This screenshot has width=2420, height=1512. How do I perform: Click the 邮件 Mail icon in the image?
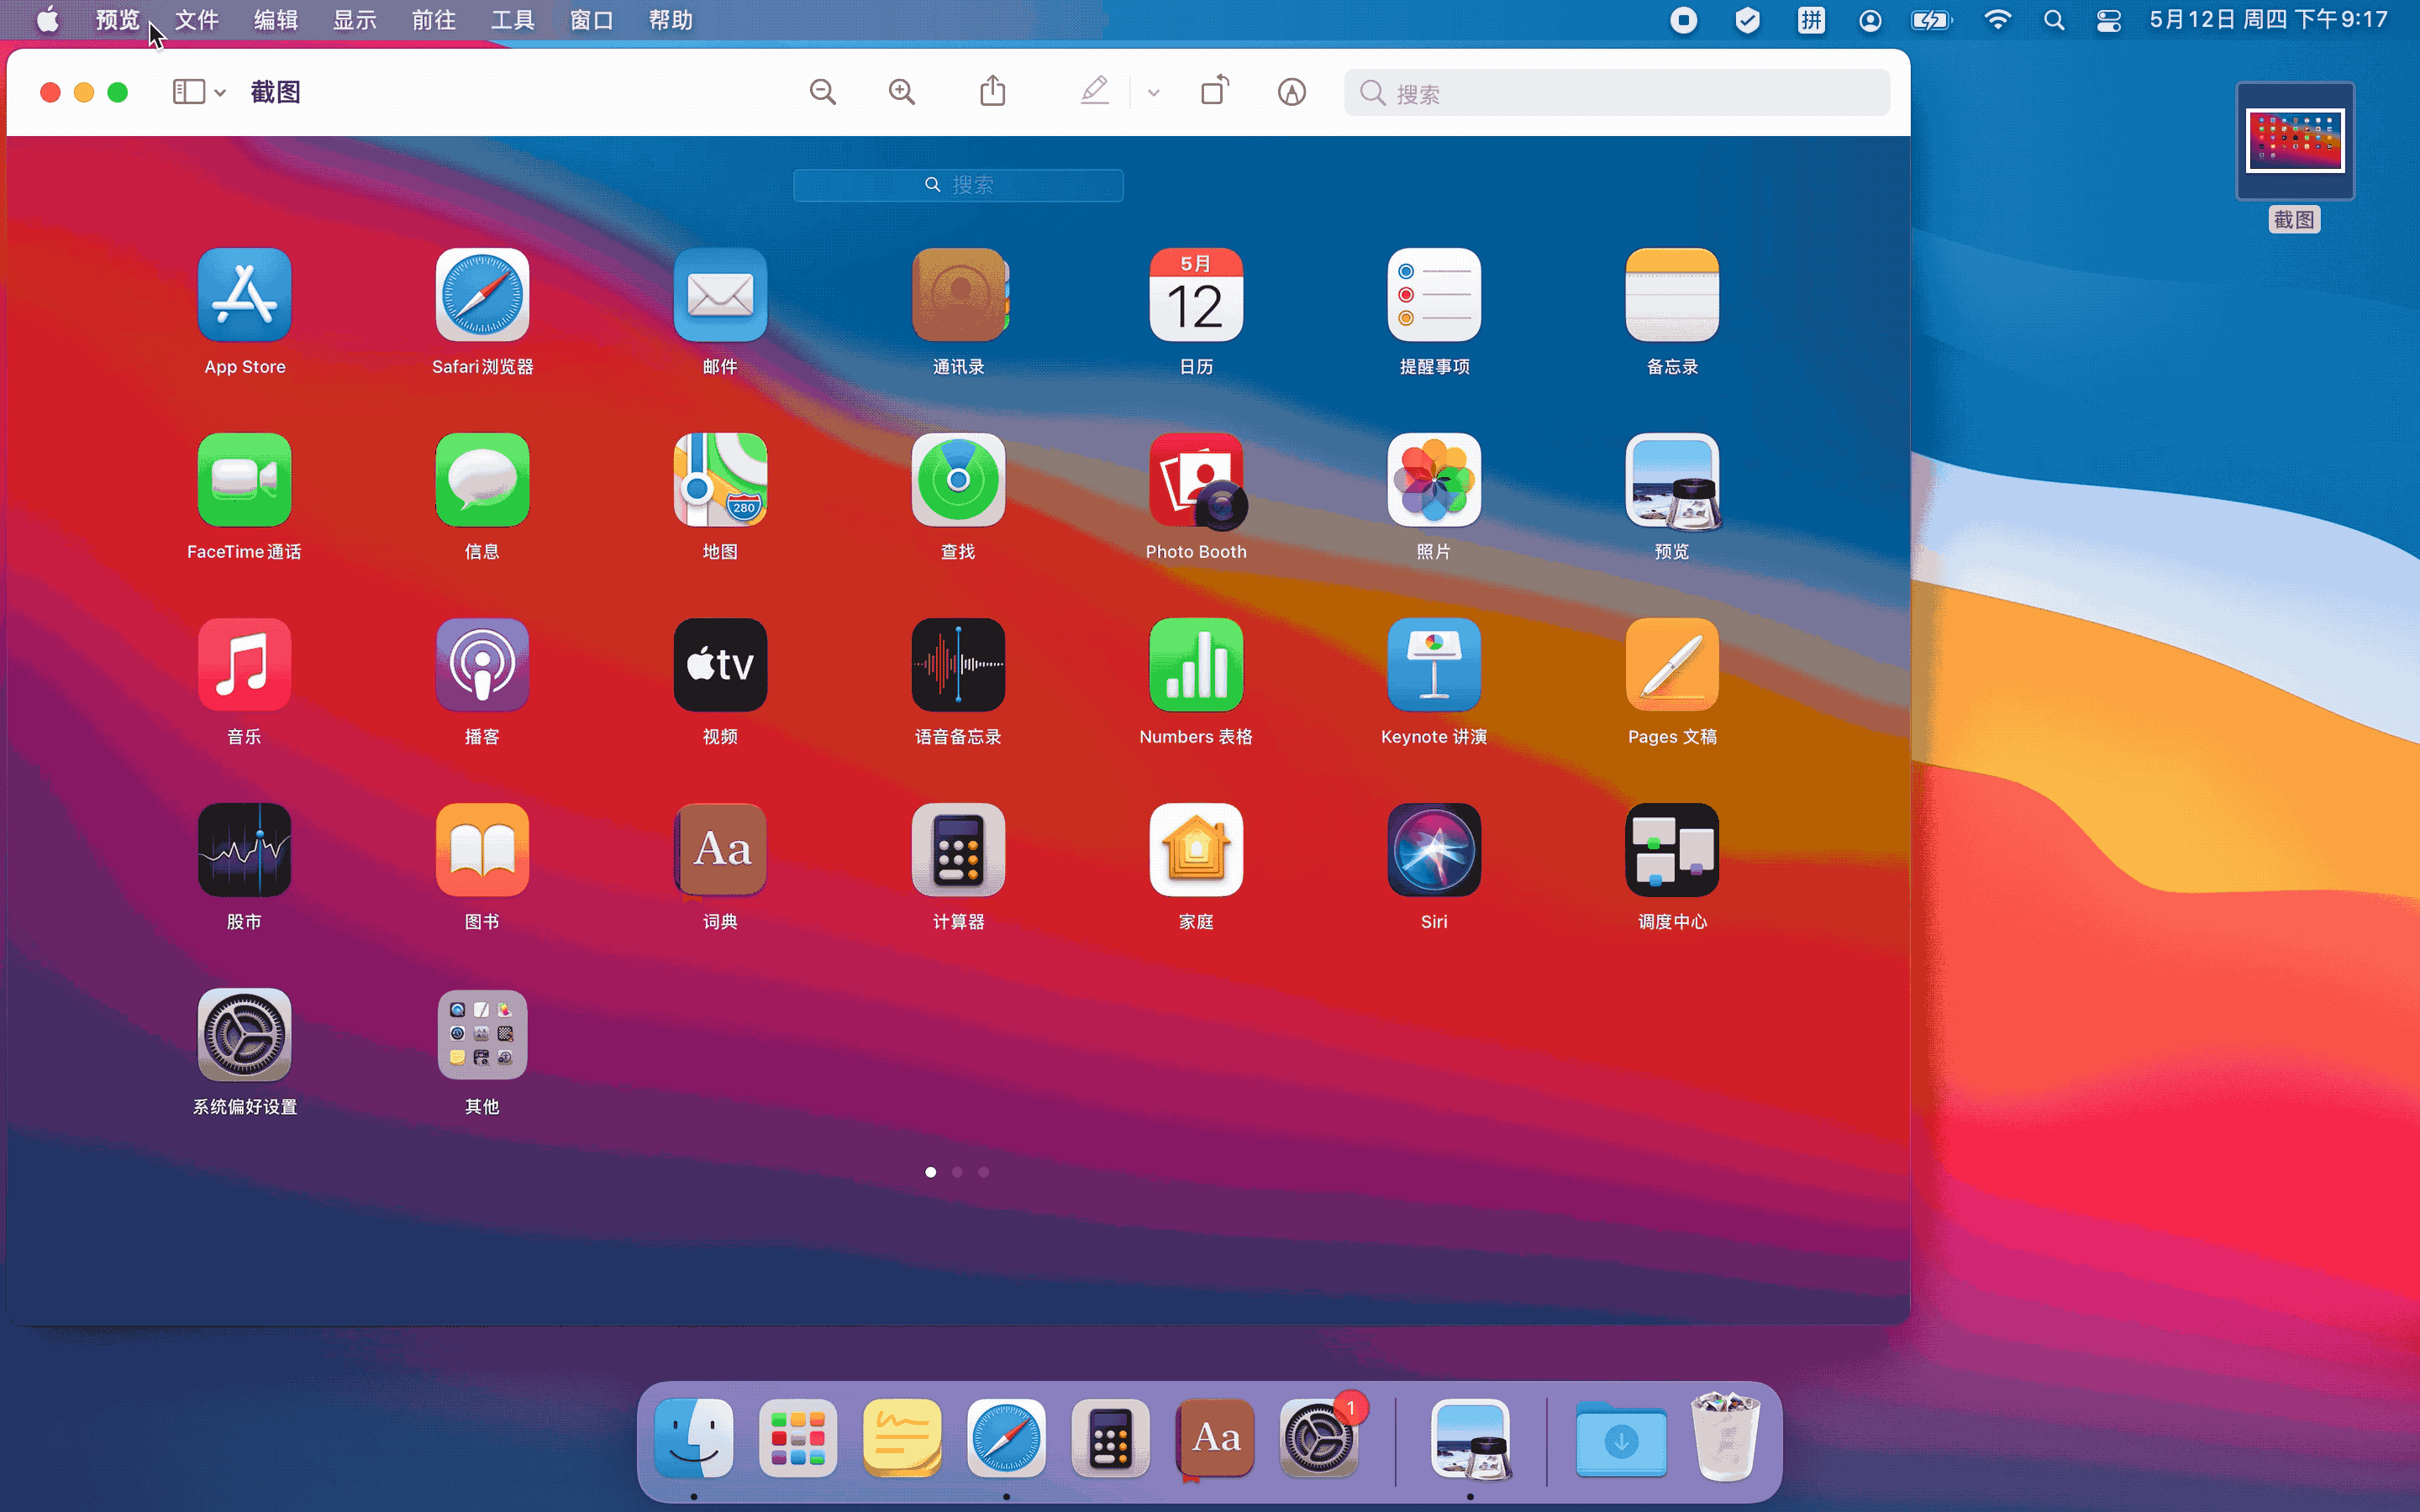tap(720, 295)
